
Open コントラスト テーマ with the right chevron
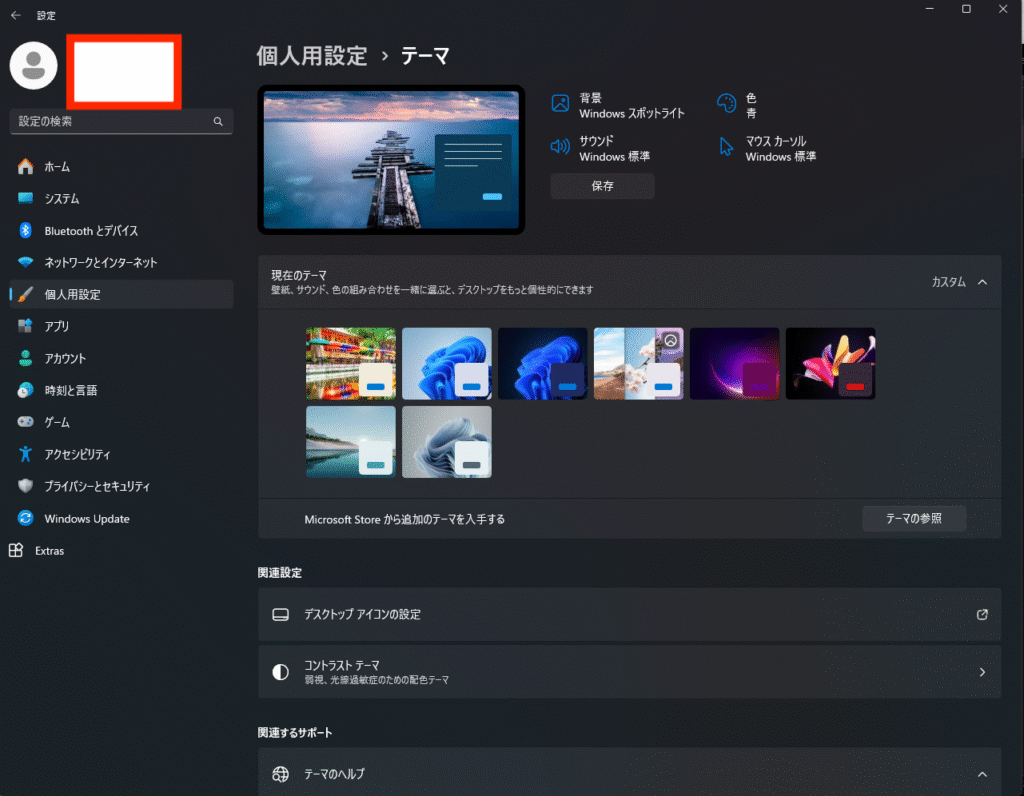tap(982, 672)
